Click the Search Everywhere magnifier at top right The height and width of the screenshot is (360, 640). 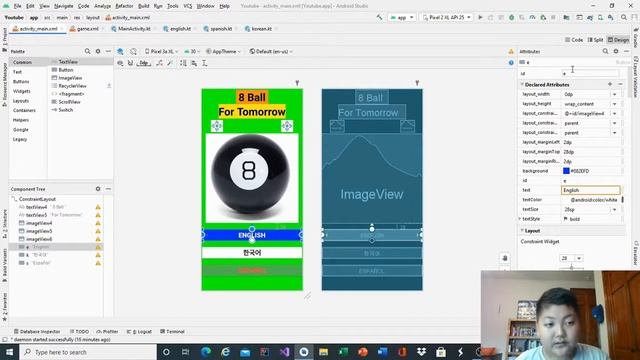624,18
